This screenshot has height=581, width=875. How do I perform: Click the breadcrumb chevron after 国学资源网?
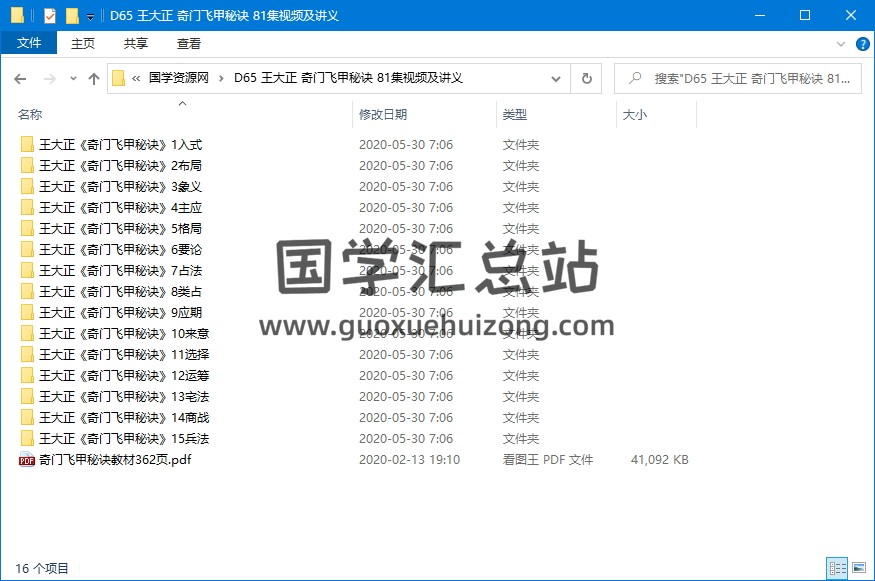(x=222, y=78)
